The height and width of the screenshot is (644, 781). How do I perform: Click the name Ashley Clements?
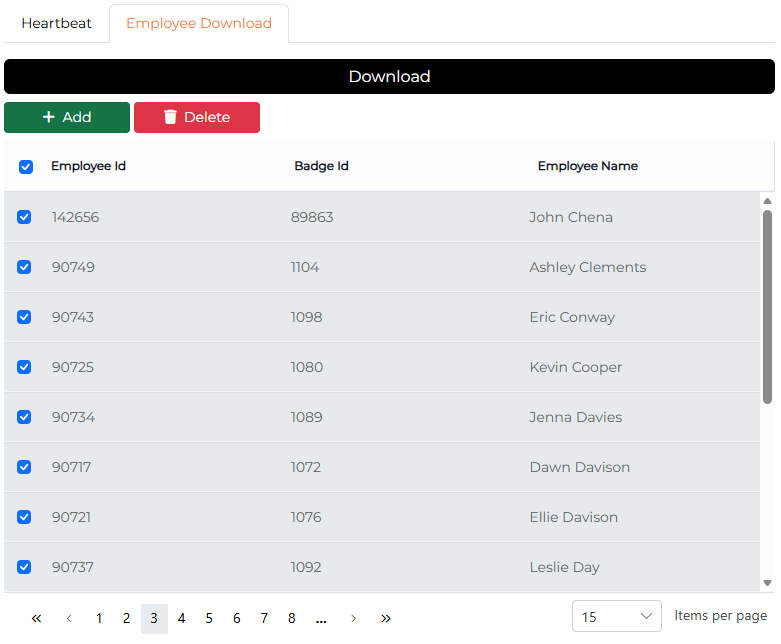click(x=588, y=267)
